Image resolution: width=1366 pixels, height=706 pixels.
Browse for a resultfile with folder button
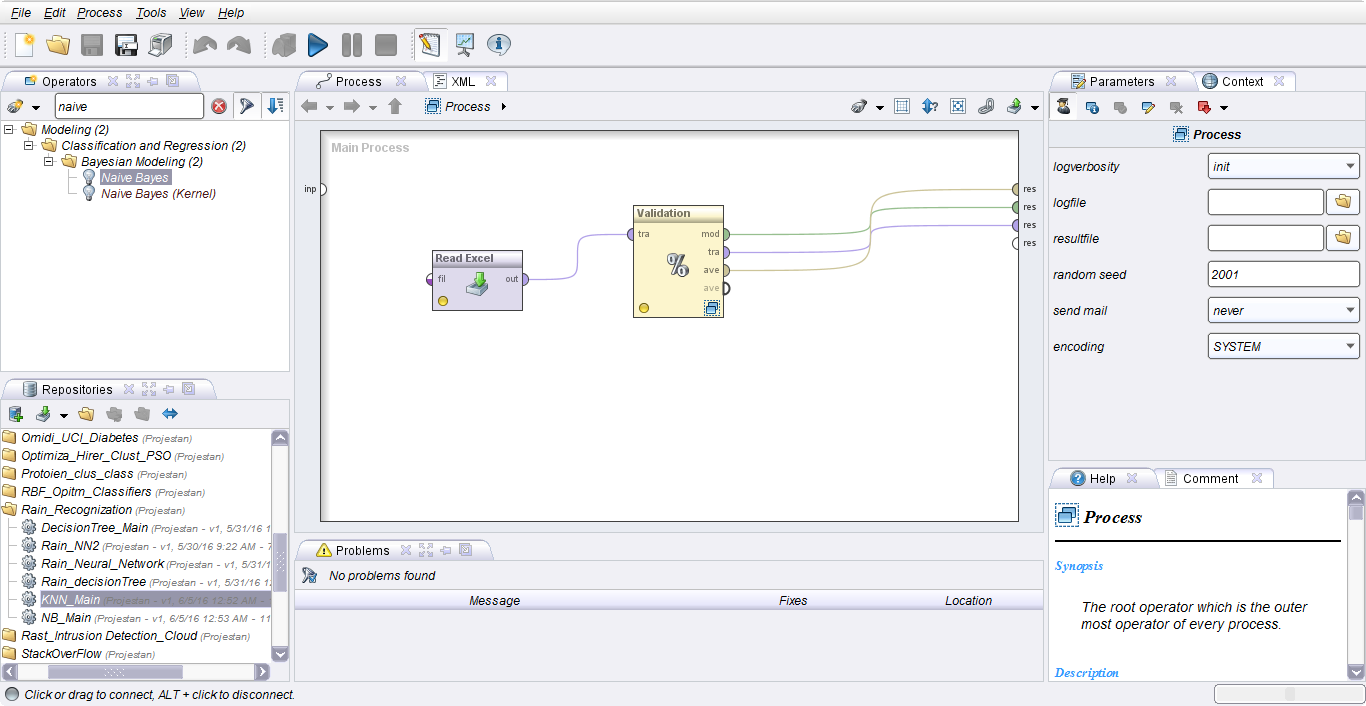[x=1343, y=239]
